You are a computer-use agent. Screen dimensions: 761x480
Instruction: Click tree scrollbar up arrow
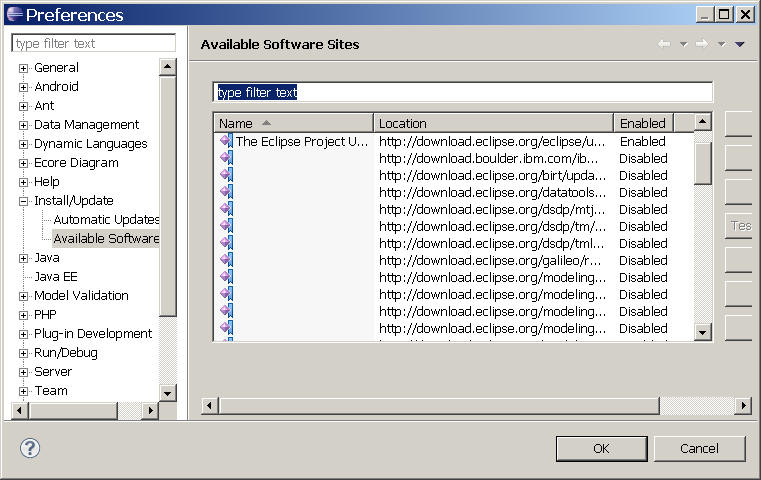[167, 67]
